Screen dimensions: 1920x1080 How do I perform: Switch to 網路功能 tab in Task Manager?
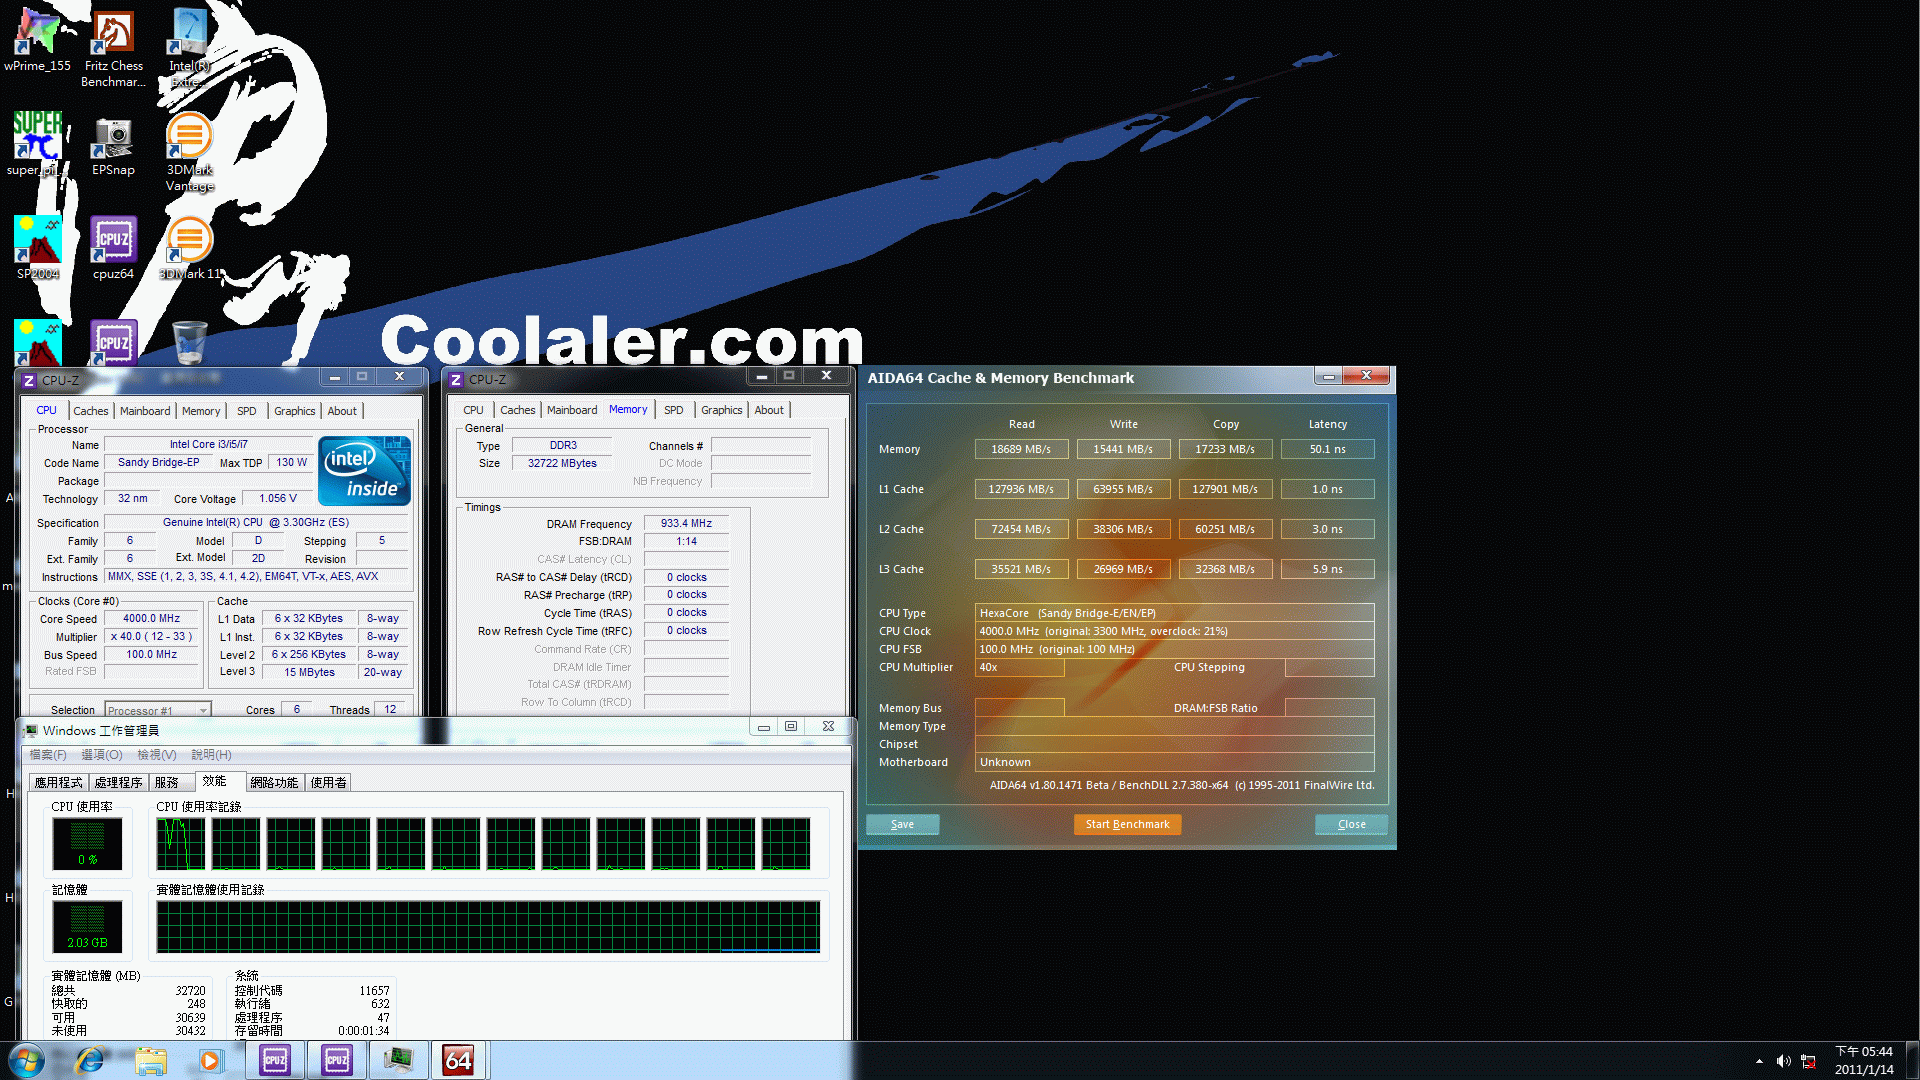tap(274, 783)
